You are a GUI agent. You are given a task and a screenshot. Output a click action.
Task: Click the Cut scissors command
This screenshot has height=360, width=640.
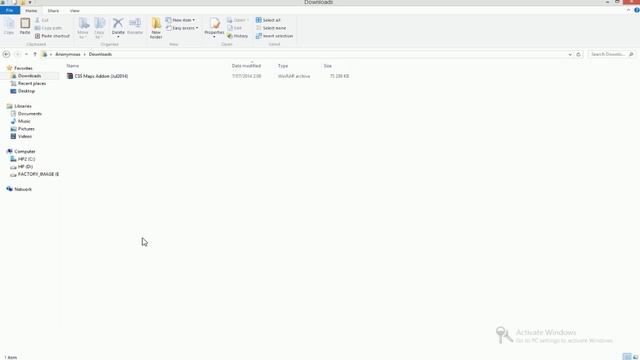click(42, 20)
